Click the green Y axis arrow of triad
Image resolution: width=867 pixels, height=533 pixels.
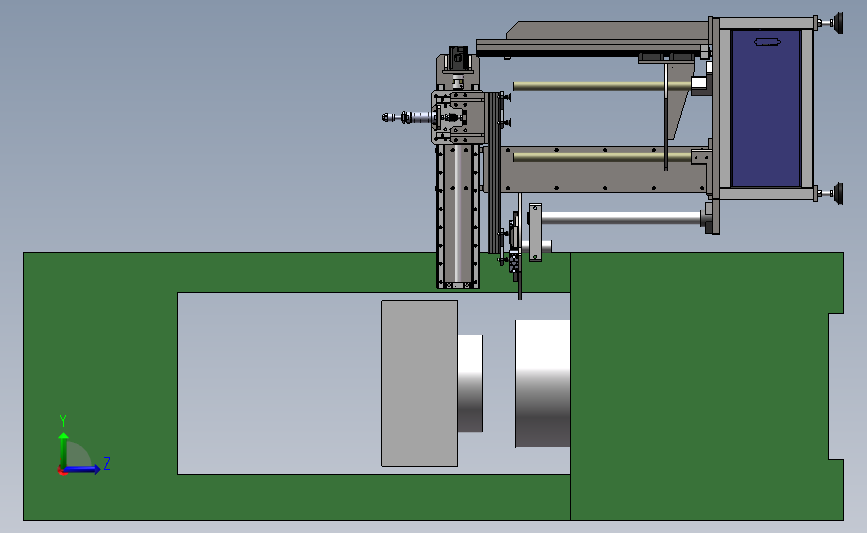(x=63, y=449)
